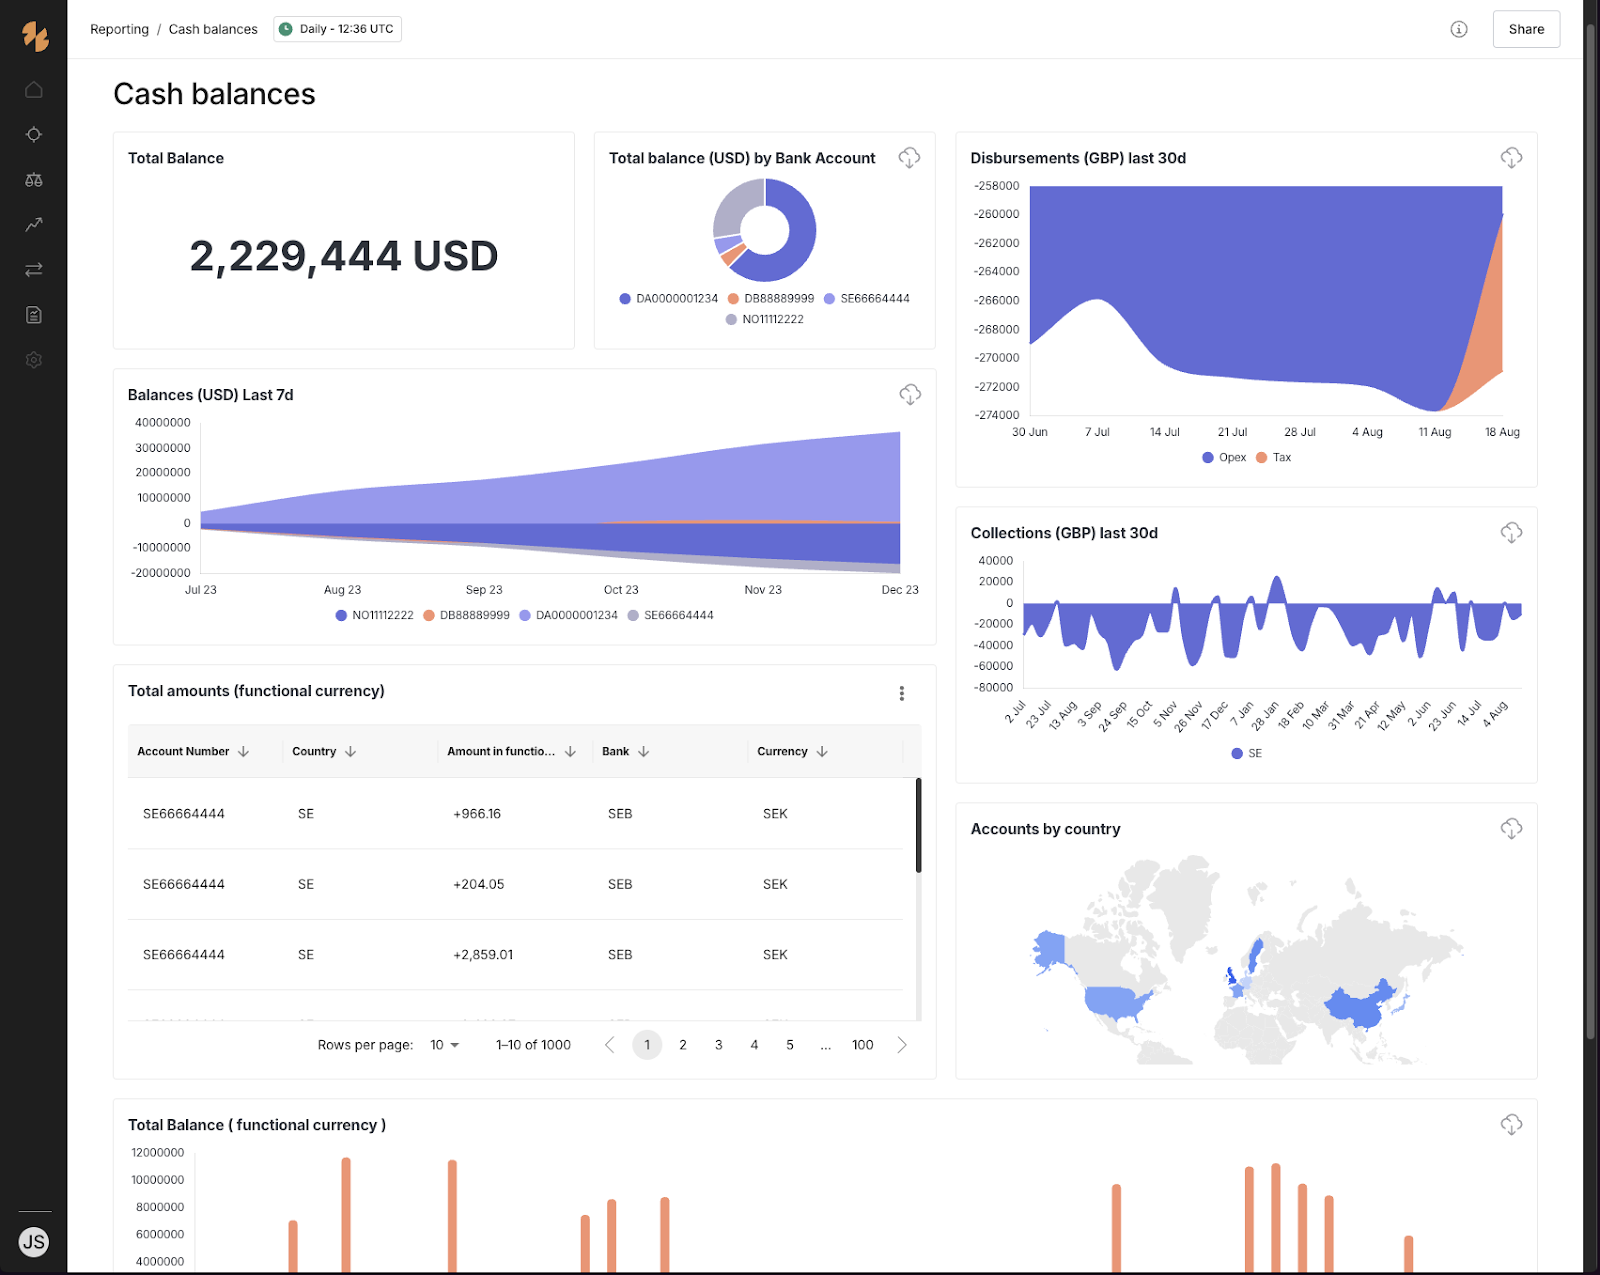Open the balance scales sidebar icon
The height and width of the screenshot is (1275, 1600).
tap(34, 180)
